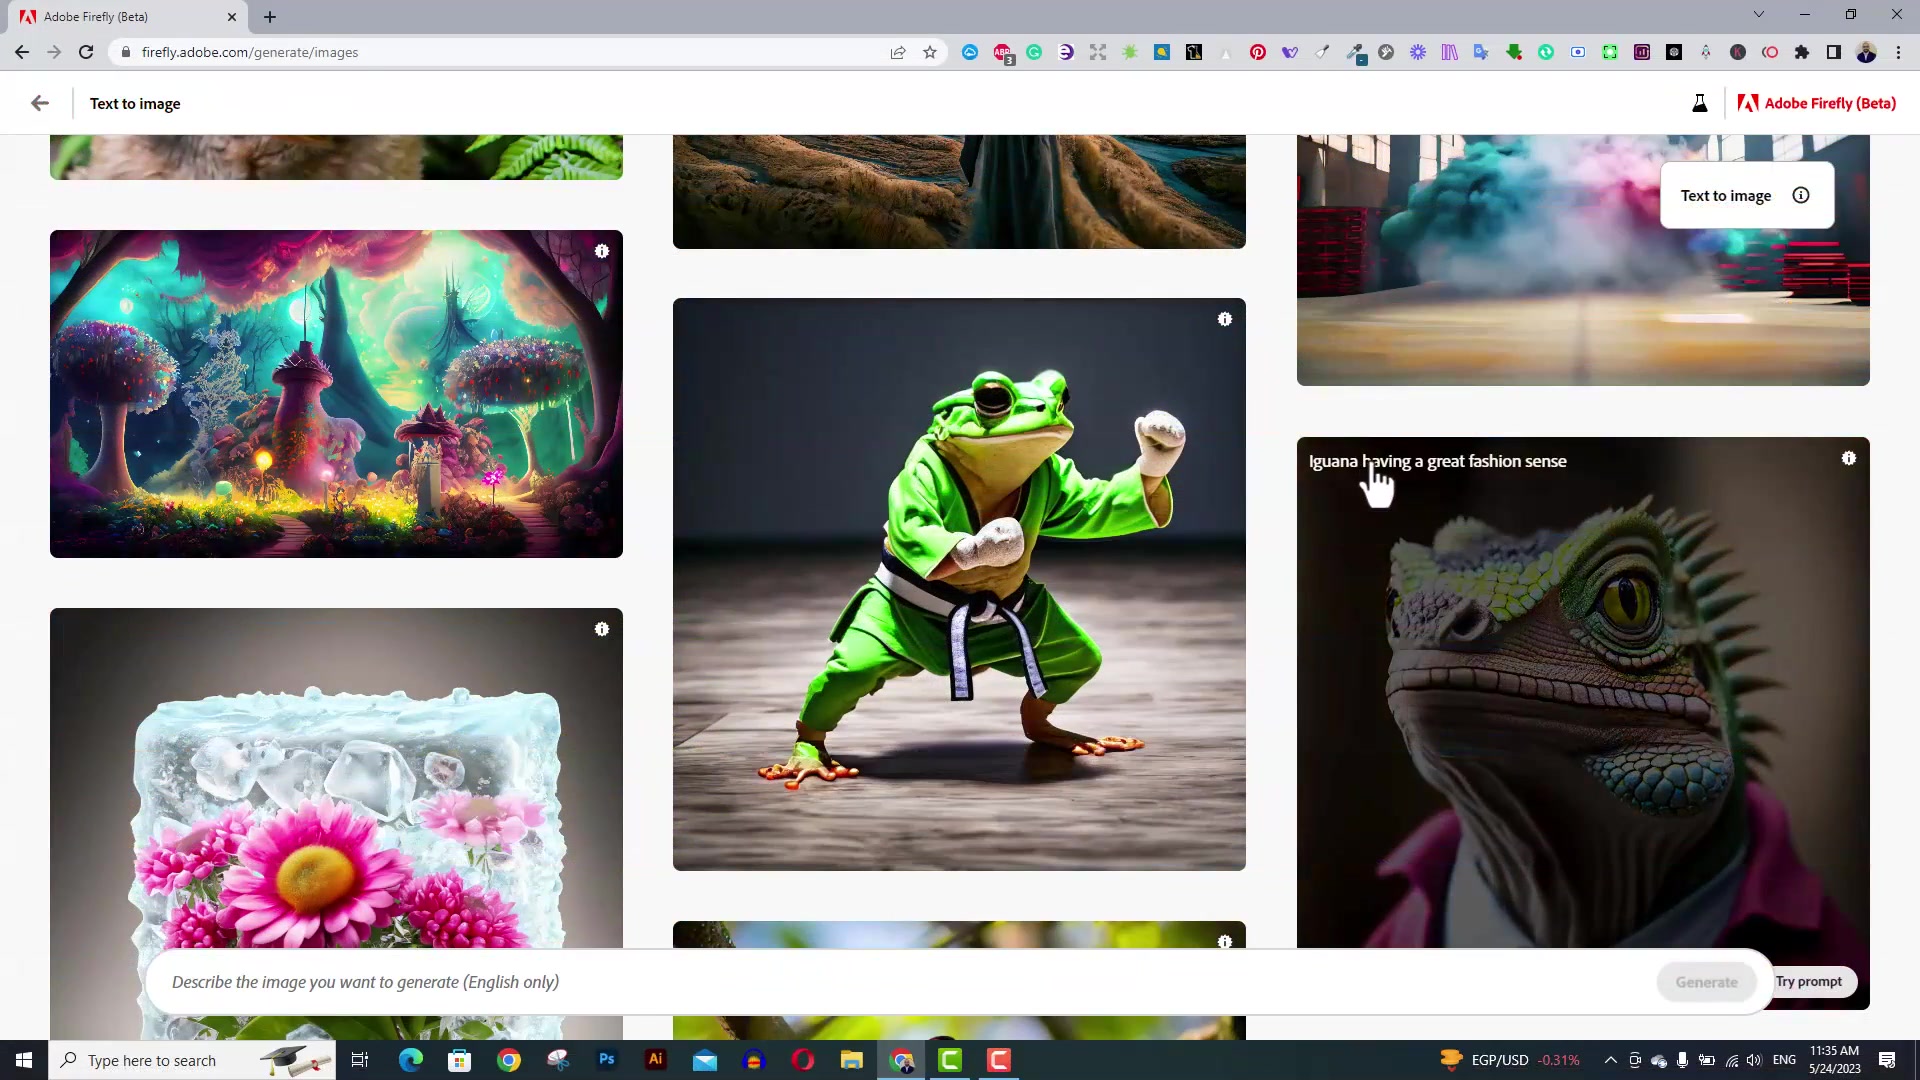Launch Opera from the taskbar

click(803, 1060)
